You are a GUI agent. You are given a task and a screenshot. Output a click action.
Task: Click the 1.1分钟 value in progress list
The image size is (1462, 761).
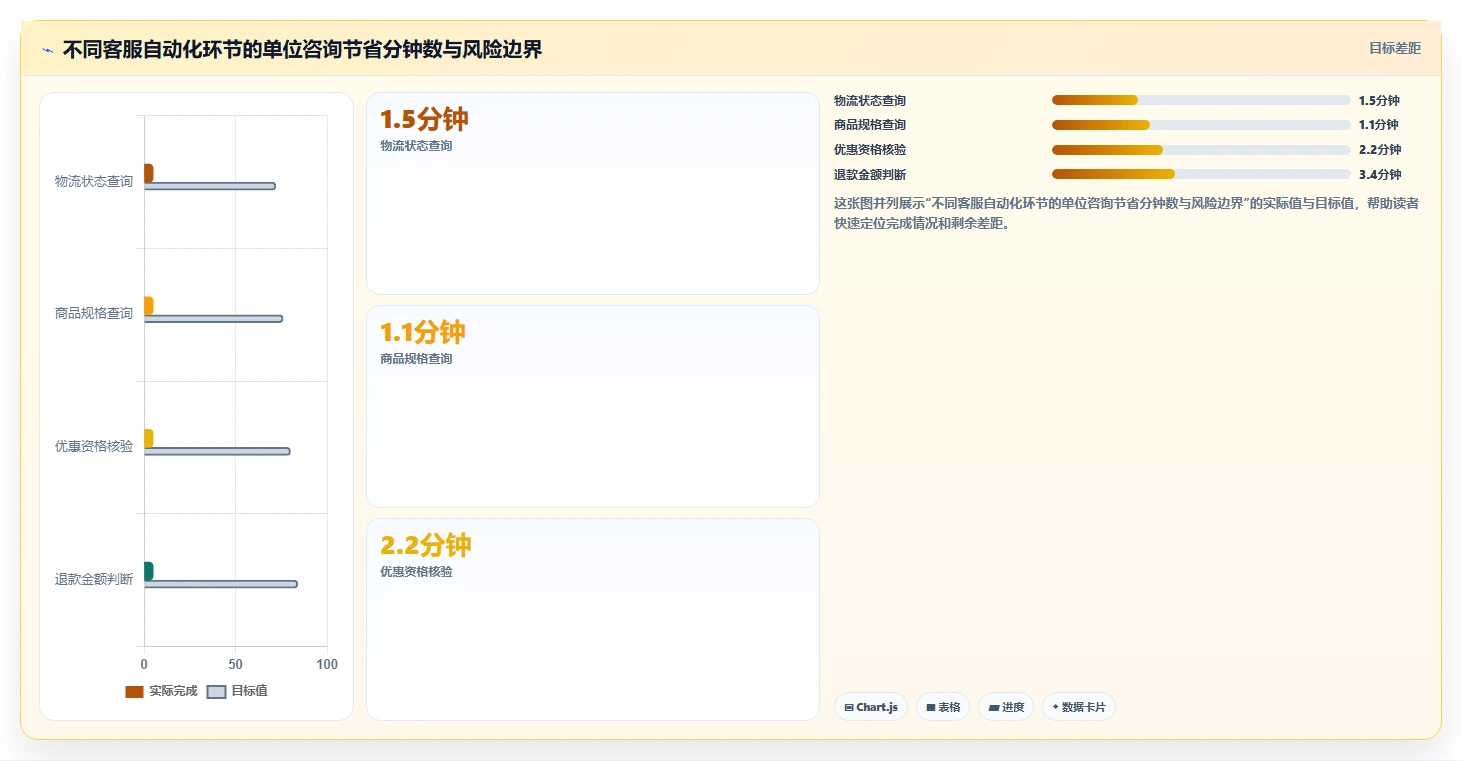click(1378, 125)
